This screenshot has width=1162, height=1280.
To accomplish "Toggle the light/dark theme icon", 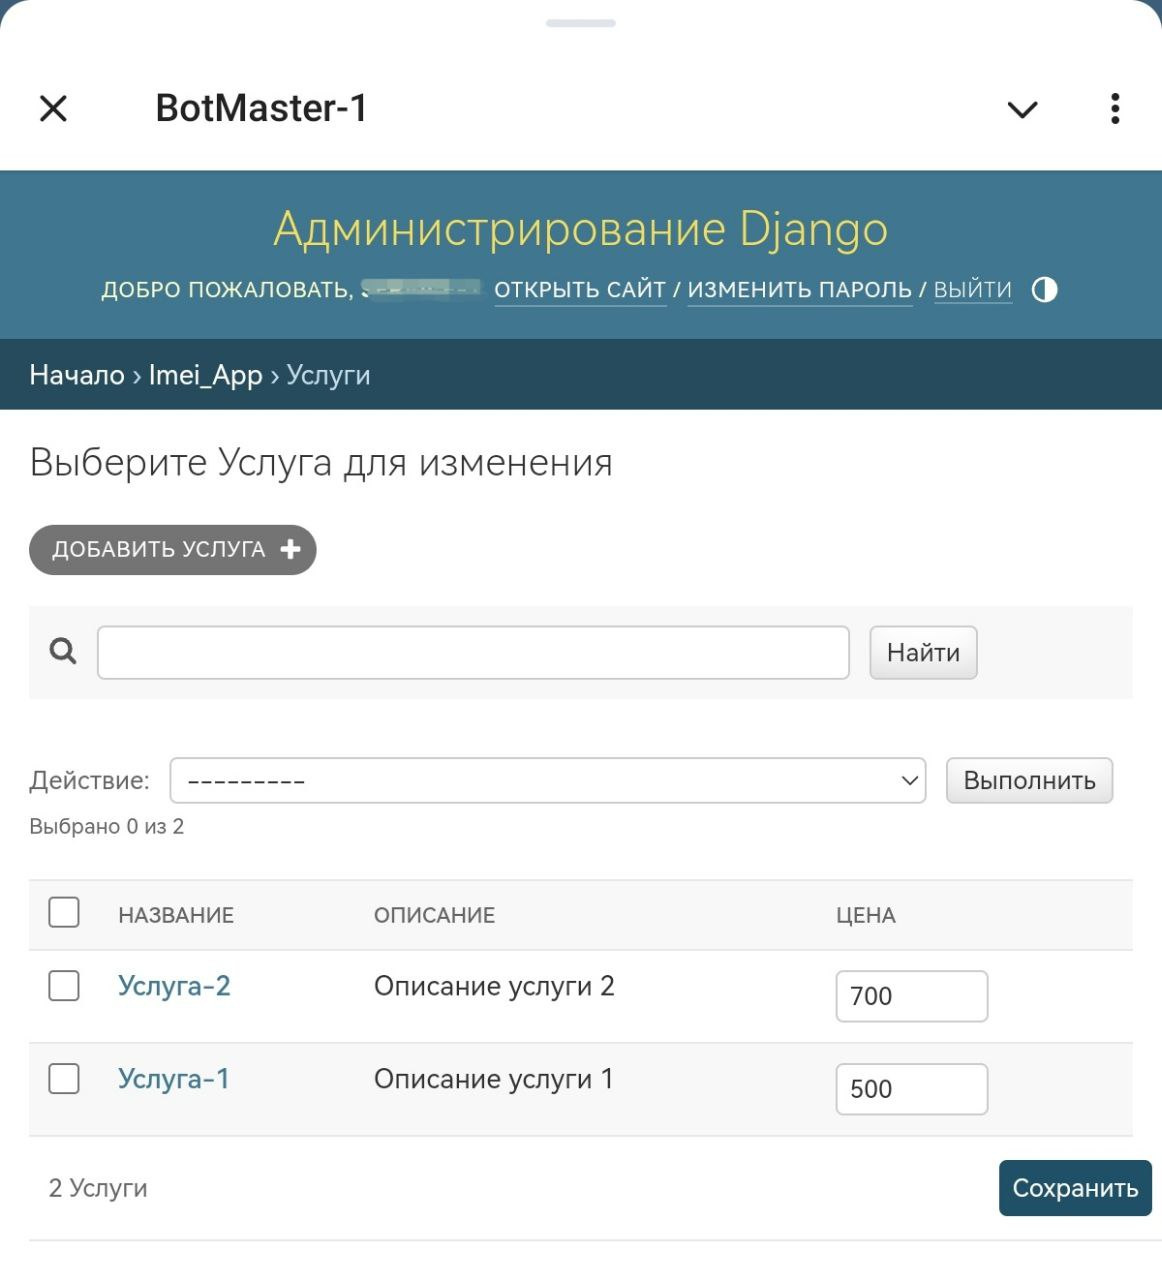I will tap(1044, 290).
